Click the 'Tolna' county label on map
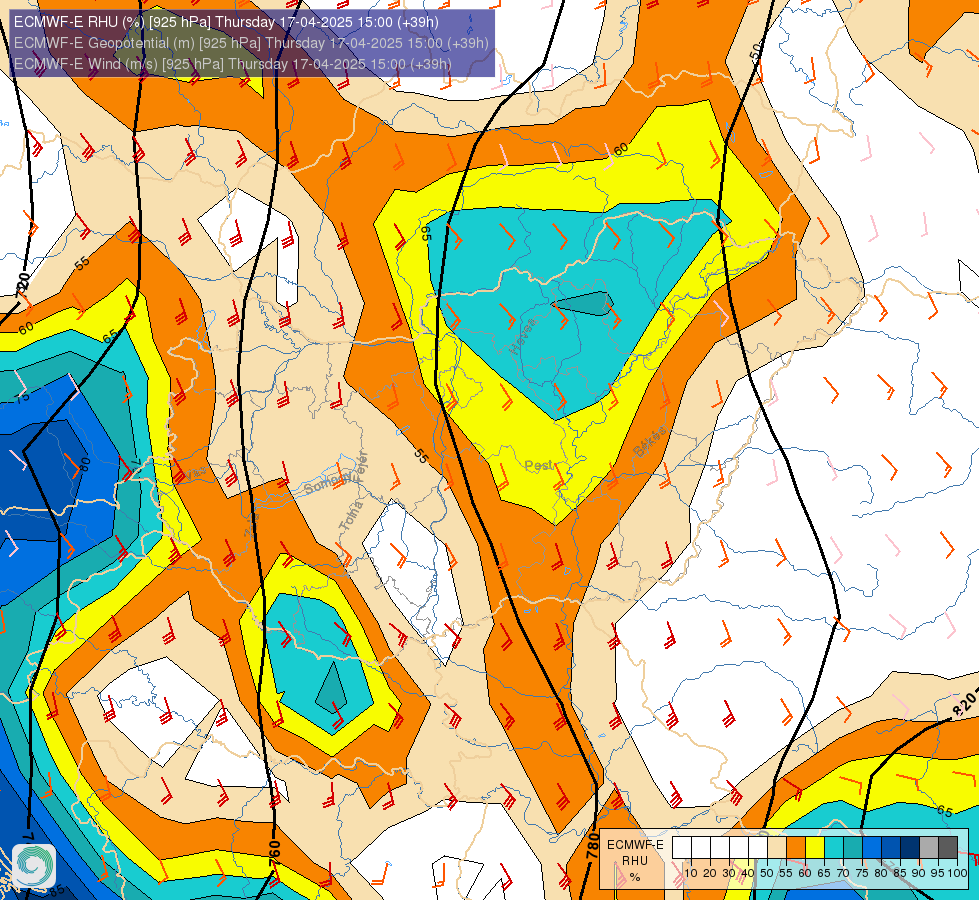 point(351,517)
